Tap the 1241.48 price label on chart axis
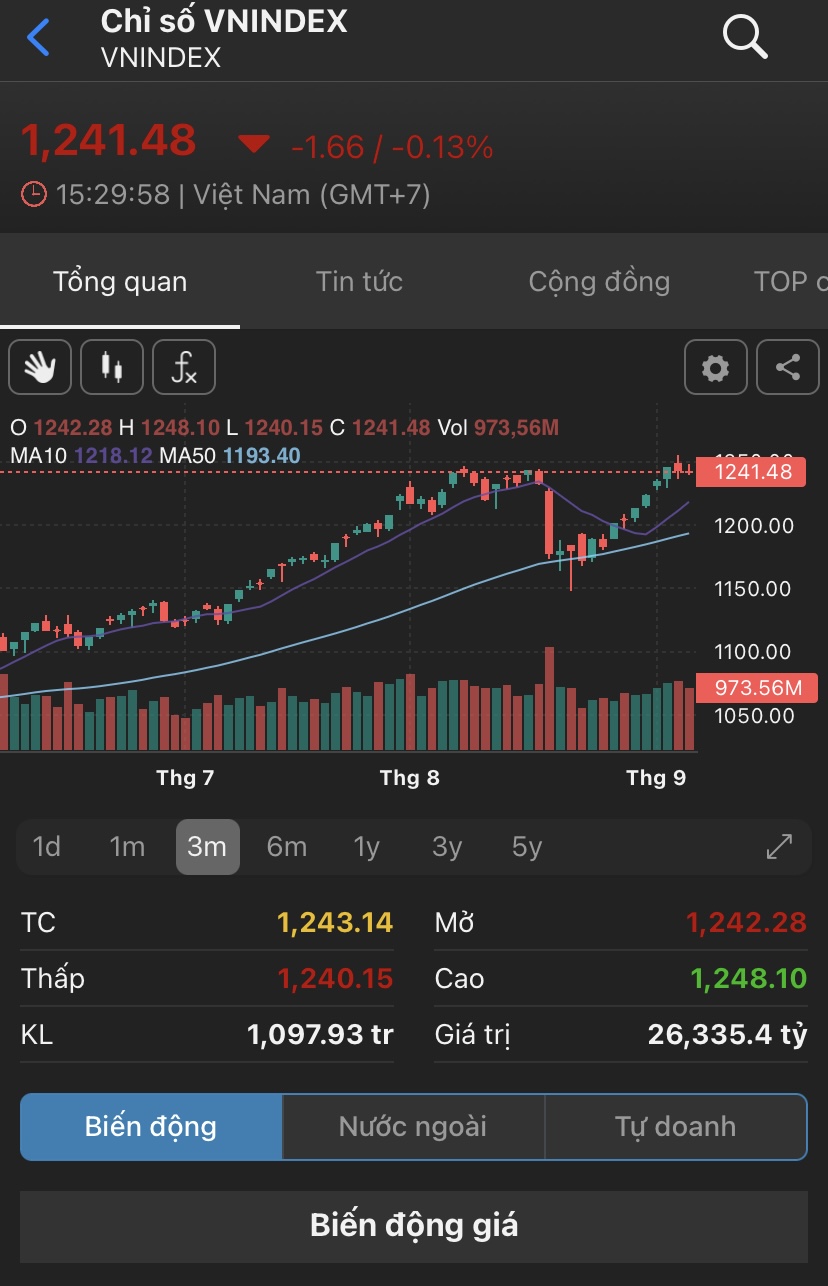 pyautogui.click(x=751, y=472)
